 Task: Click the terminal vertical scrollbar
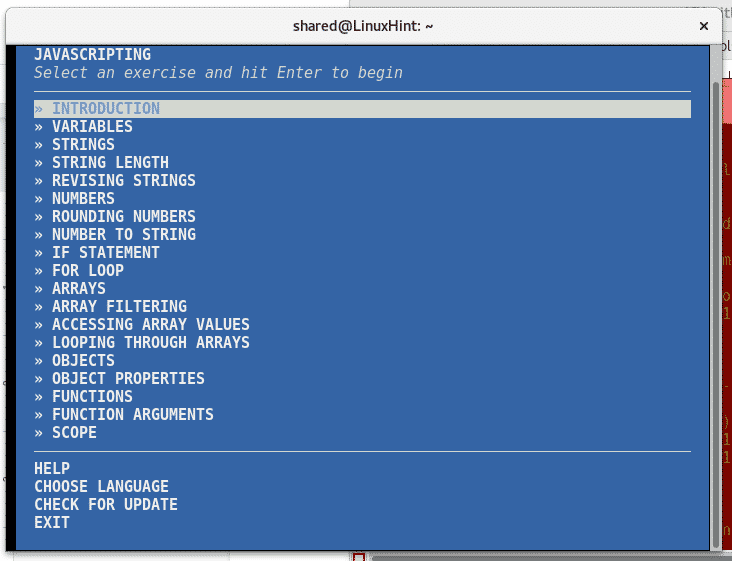pyautogui.click(x=716, y=316)
